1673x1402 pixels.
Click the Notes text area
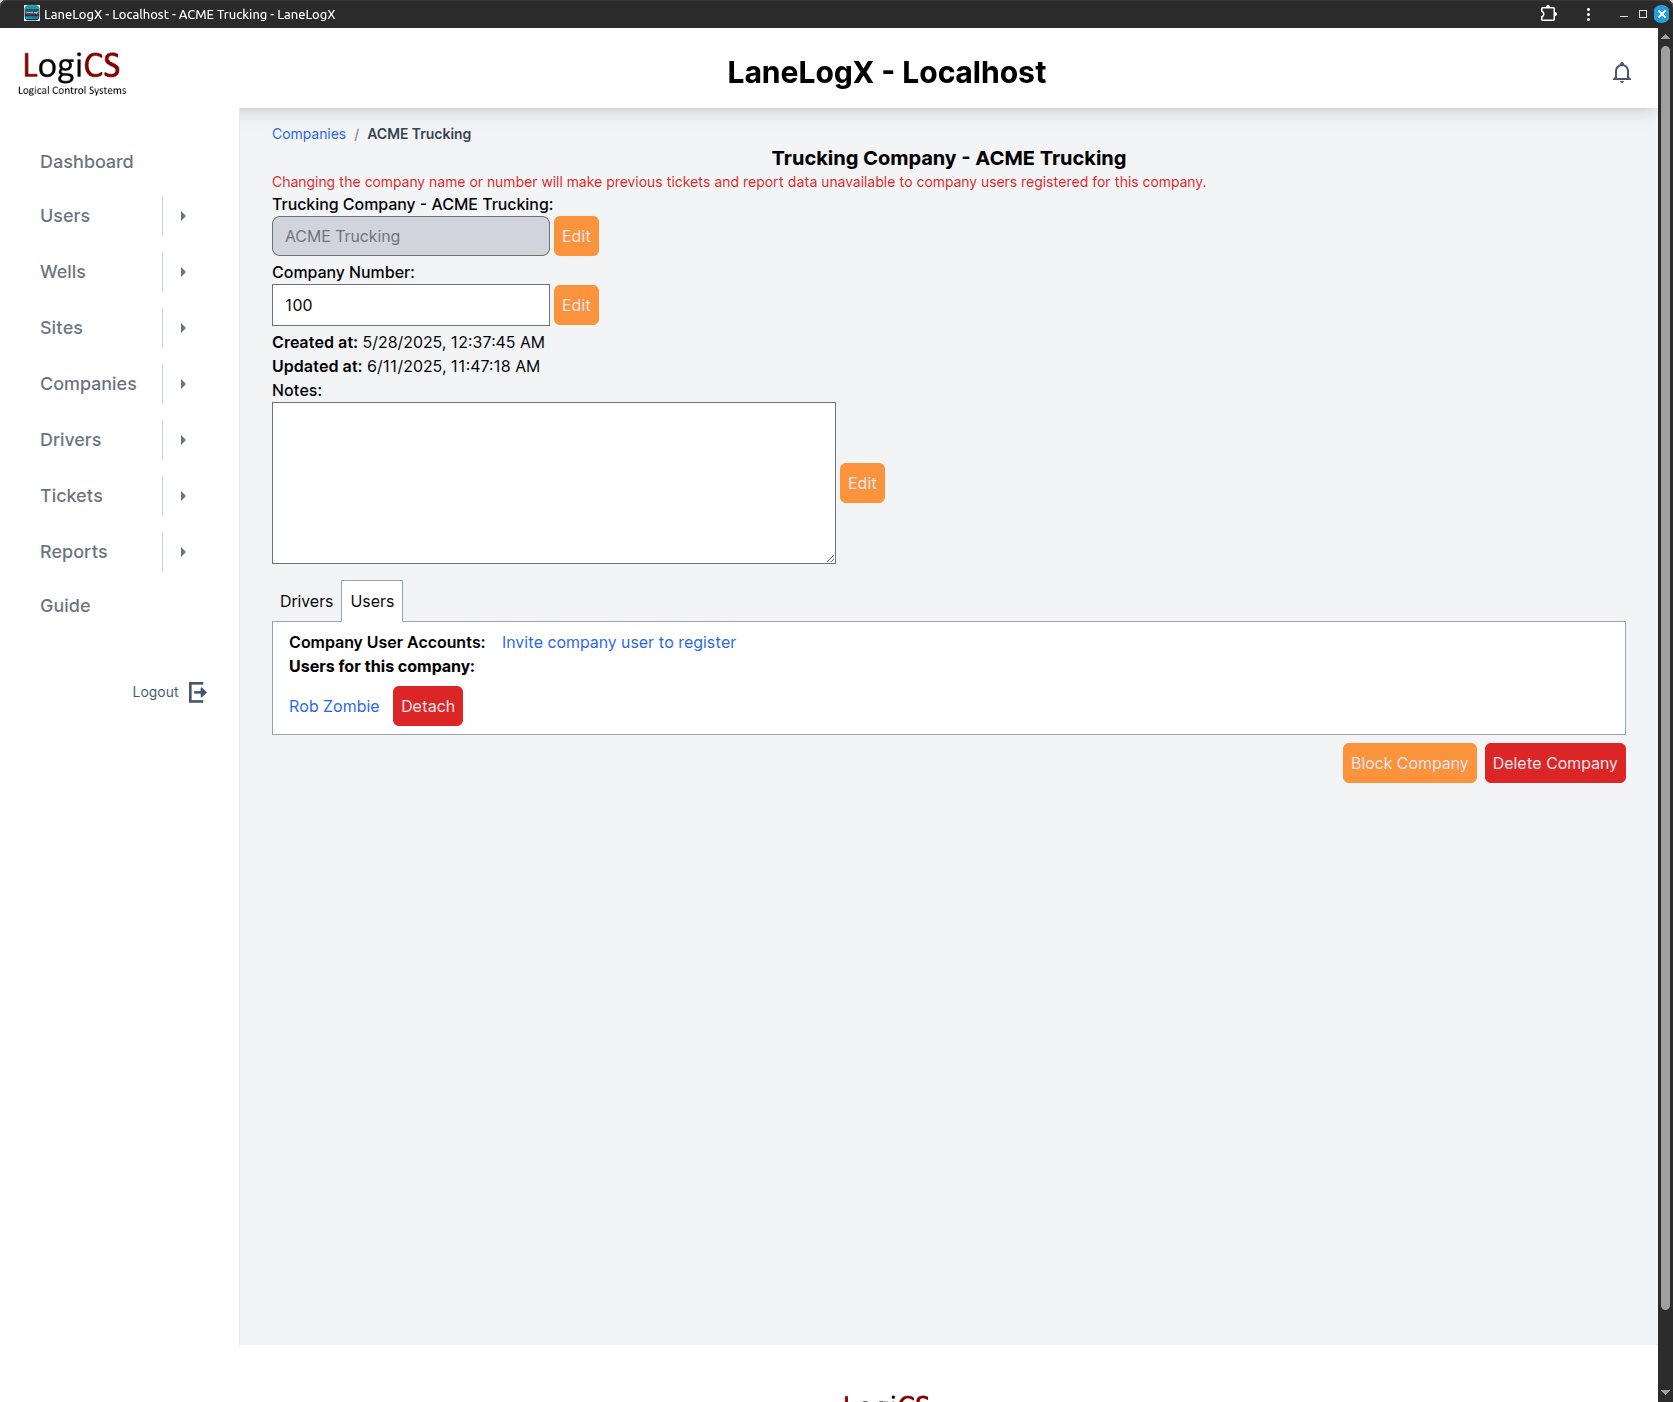[553, 483]
